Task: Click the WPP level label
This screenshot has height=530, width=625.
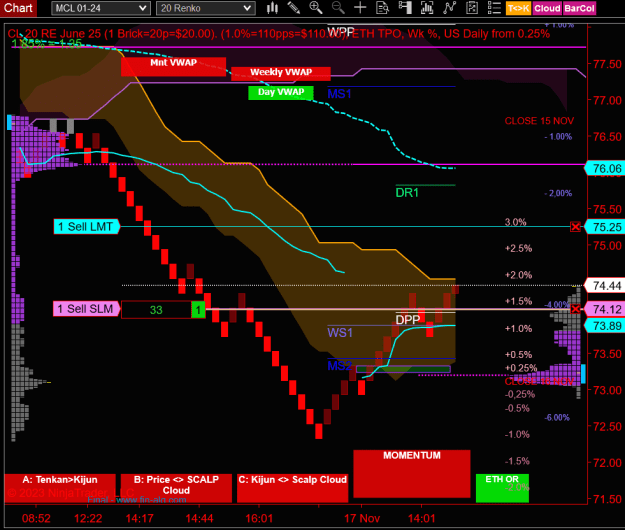Action: click(x=340, y=31)
